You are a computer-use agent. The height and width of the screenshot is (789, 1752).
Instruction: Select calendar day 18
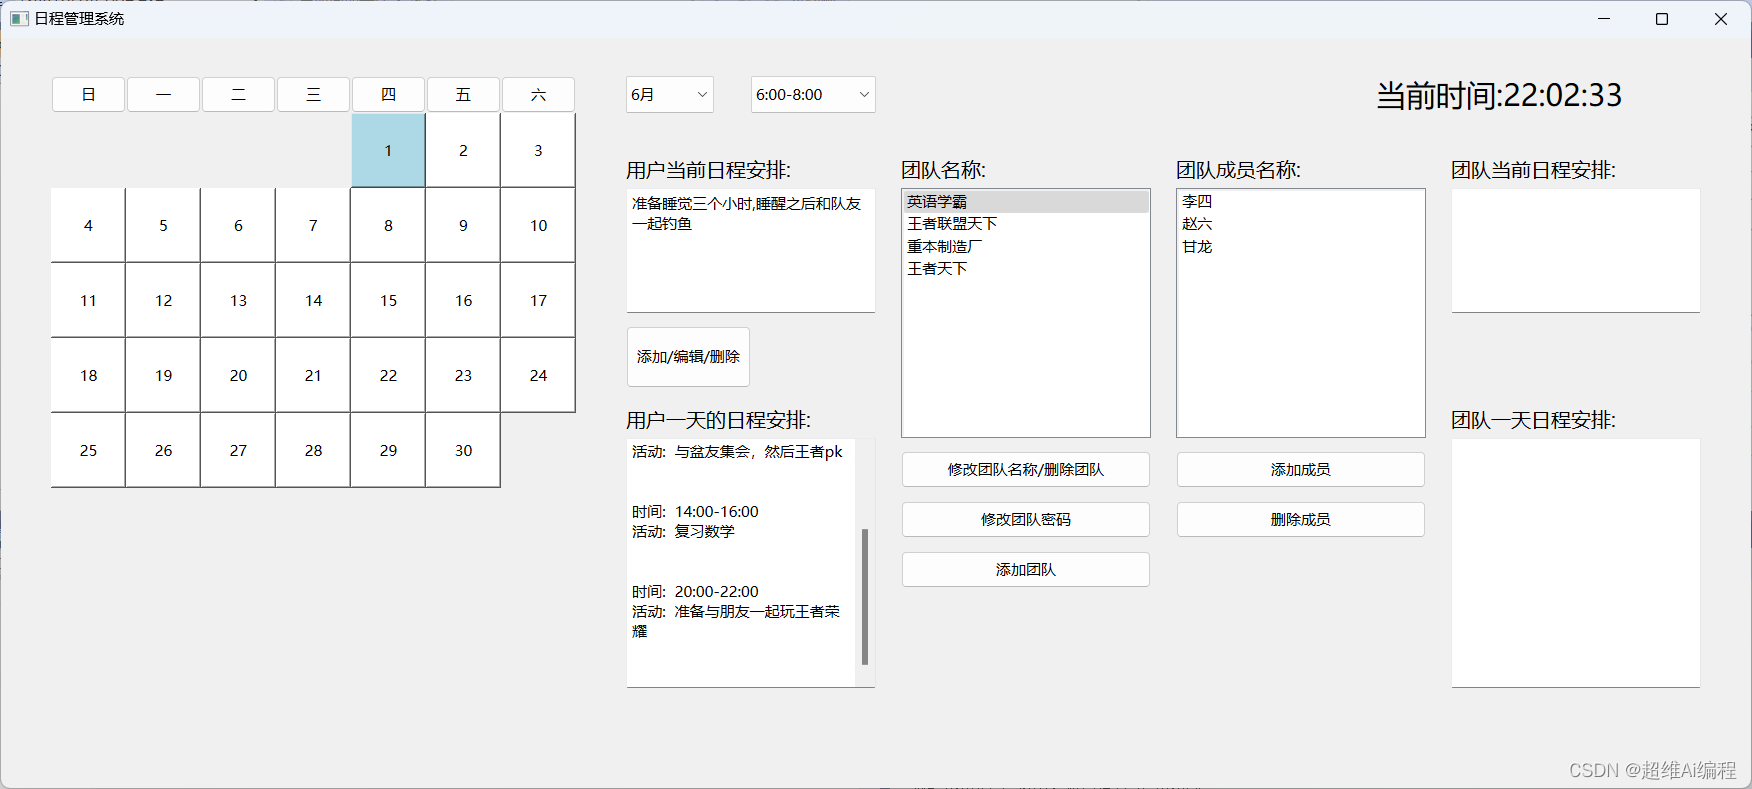tap(88, 376)
